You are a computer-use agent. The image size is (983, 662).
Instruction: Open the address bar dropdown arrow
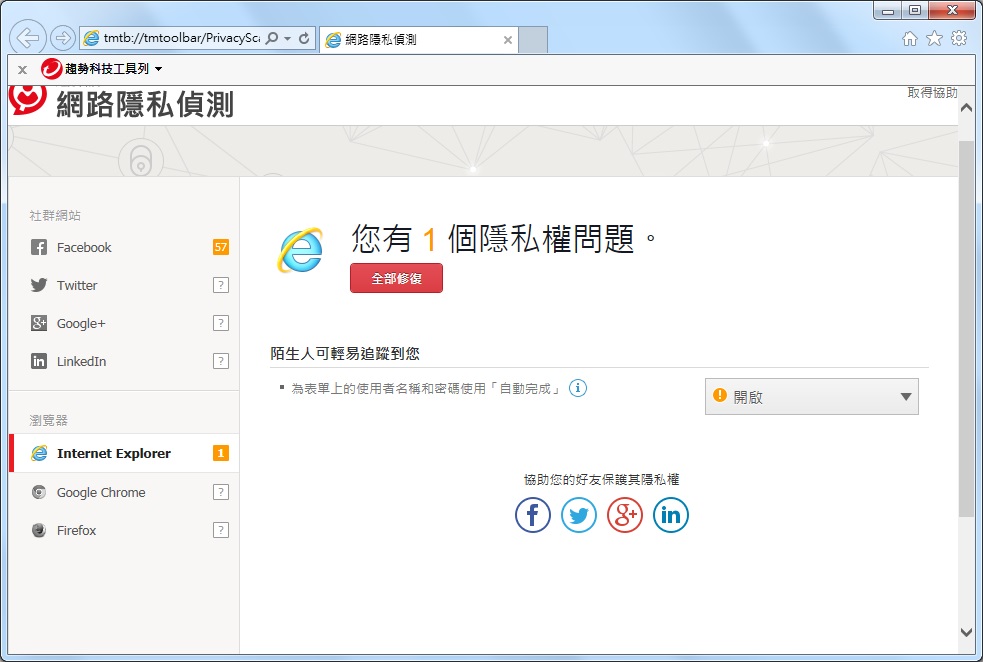coord(288,39)
